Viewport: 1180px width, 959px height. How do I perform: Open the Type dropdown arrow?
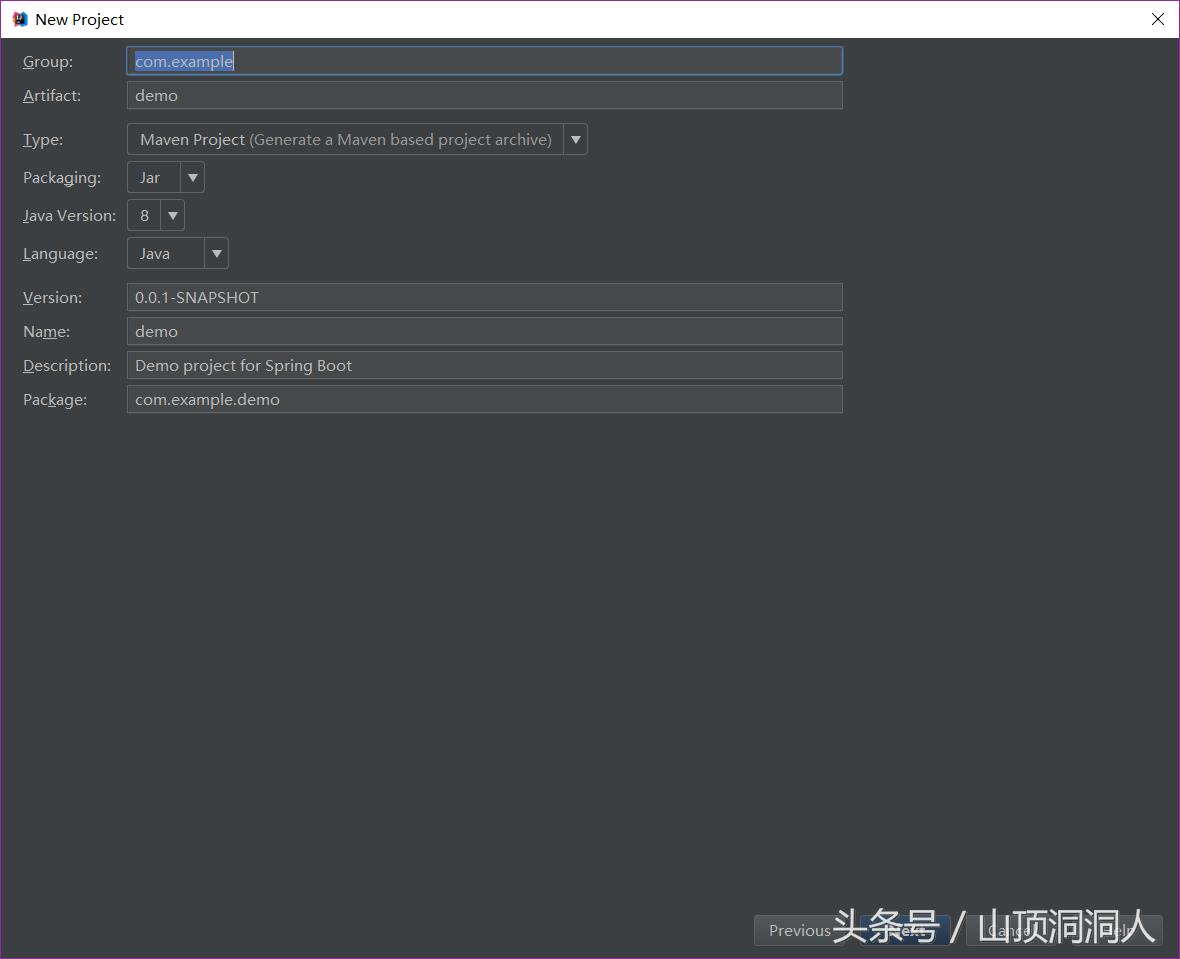(575, 139)
